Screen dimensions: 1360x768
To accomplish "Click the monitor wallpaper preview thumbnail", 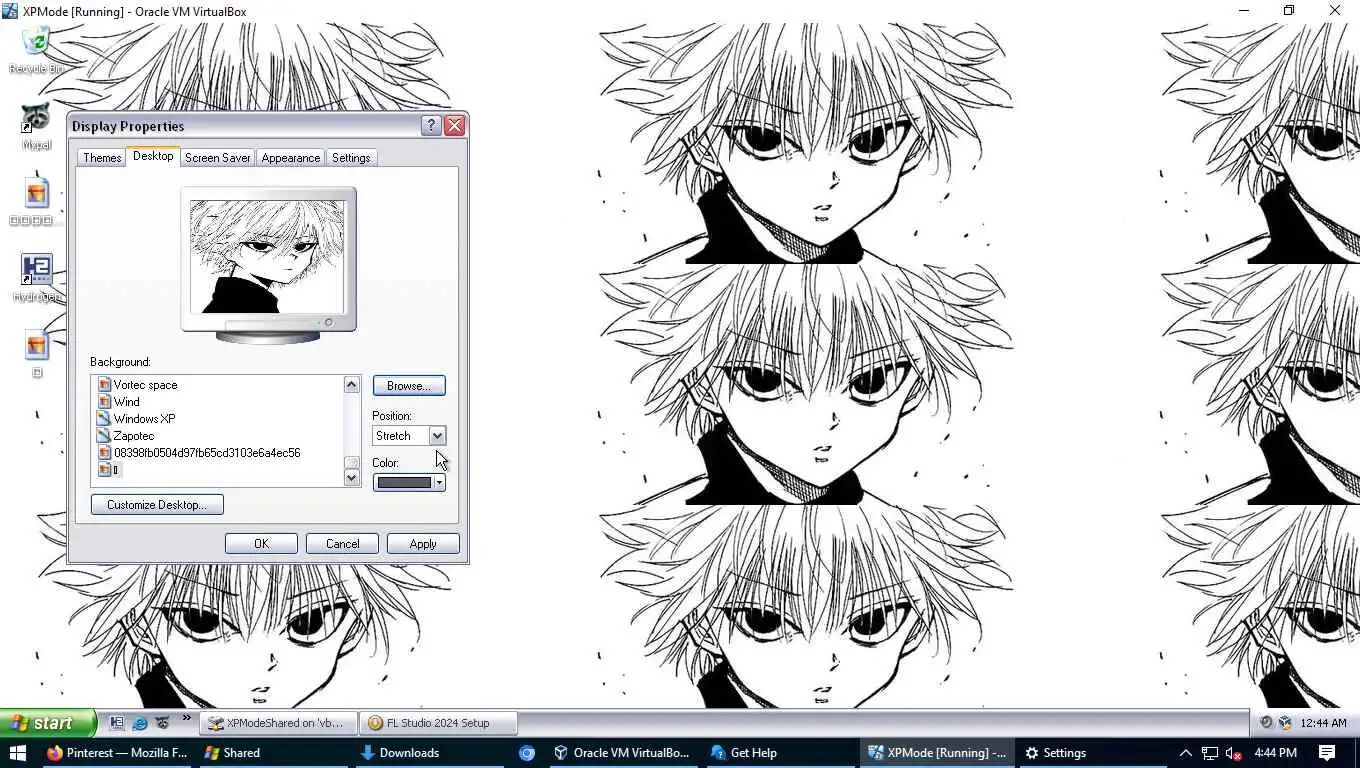I will [267, 257].
